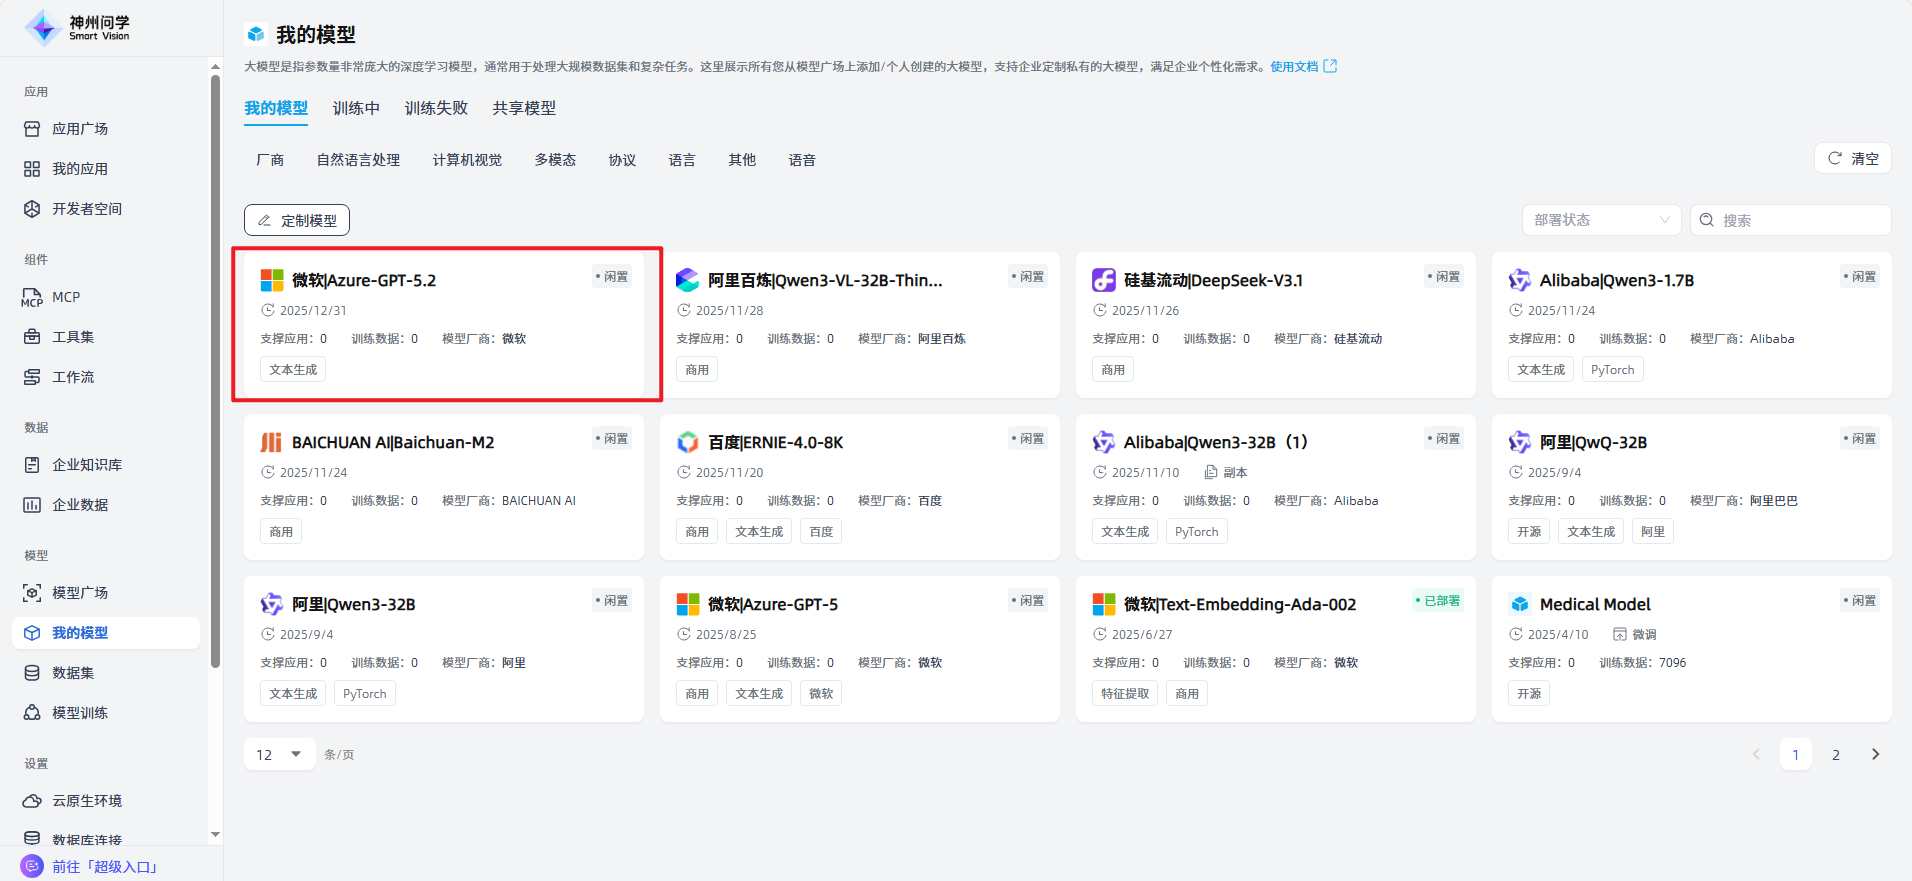Navigate to 模型广场
1912x881 pixels.
tap(79, 593)
